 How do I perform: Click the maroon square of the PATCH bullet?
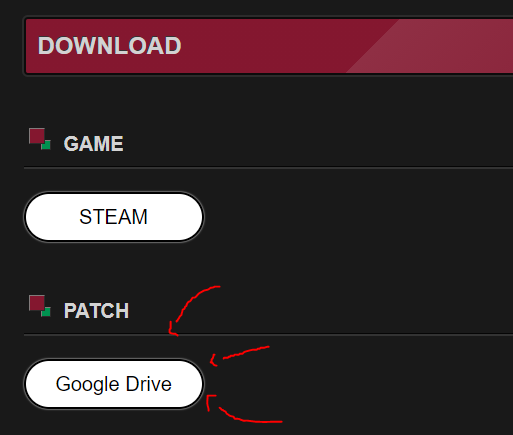click(x=36, y=302)
